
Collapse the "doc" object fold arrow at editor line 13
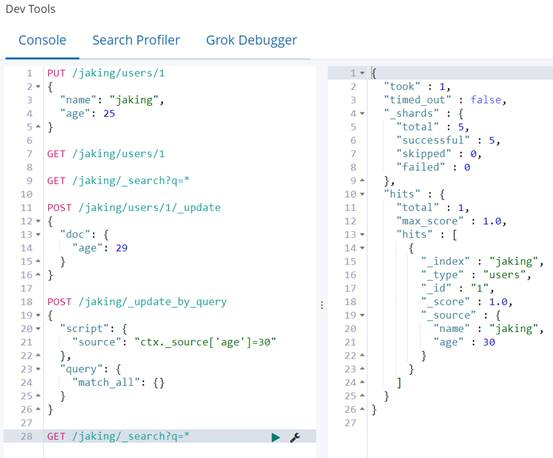click(38, 234)
